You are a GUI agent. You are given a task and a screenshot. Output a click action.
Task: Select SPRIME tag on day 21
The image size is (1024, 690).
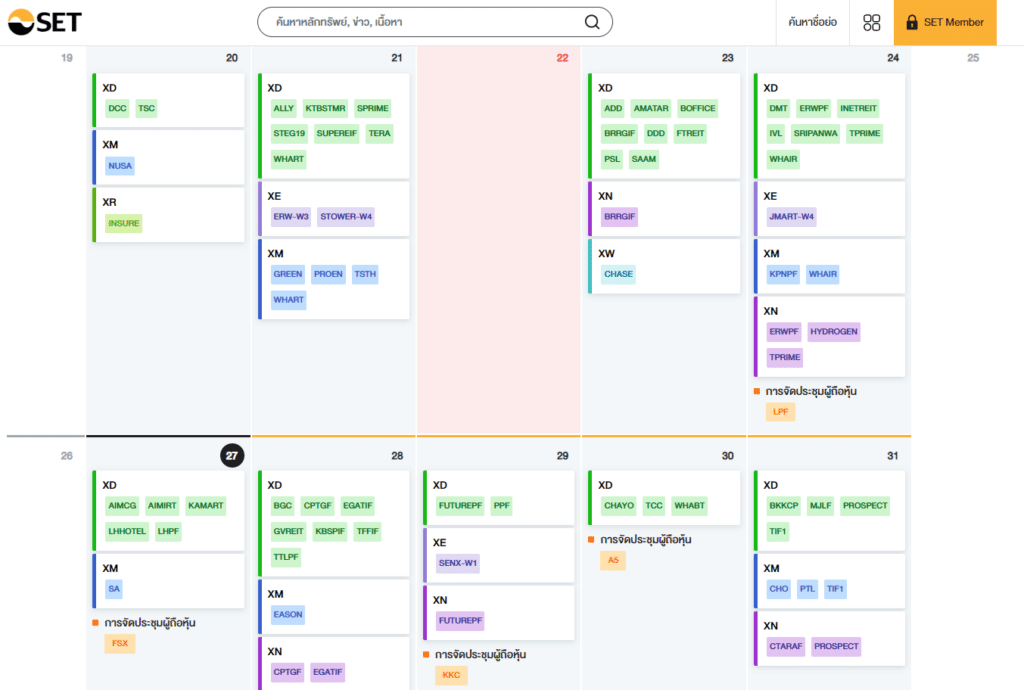(x=372, y=108)
